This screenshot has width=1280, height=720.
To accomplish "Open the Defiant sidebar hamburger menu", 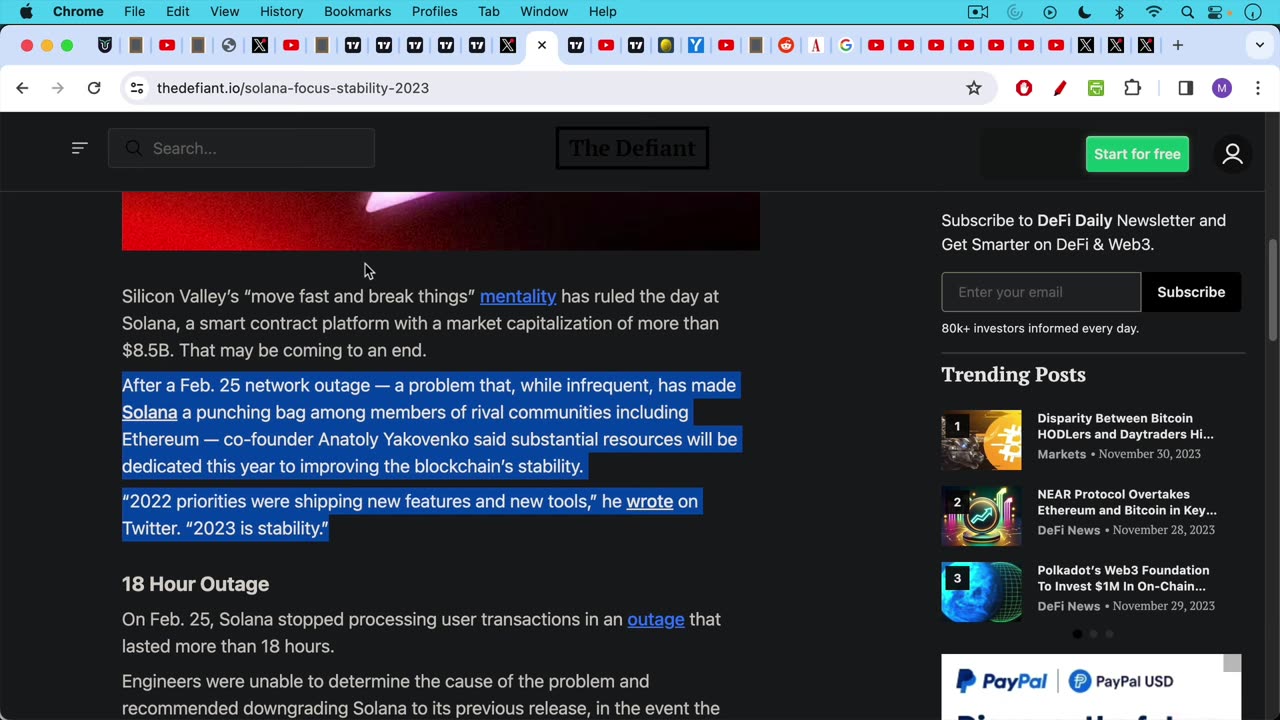I will [x=80, y=148].
